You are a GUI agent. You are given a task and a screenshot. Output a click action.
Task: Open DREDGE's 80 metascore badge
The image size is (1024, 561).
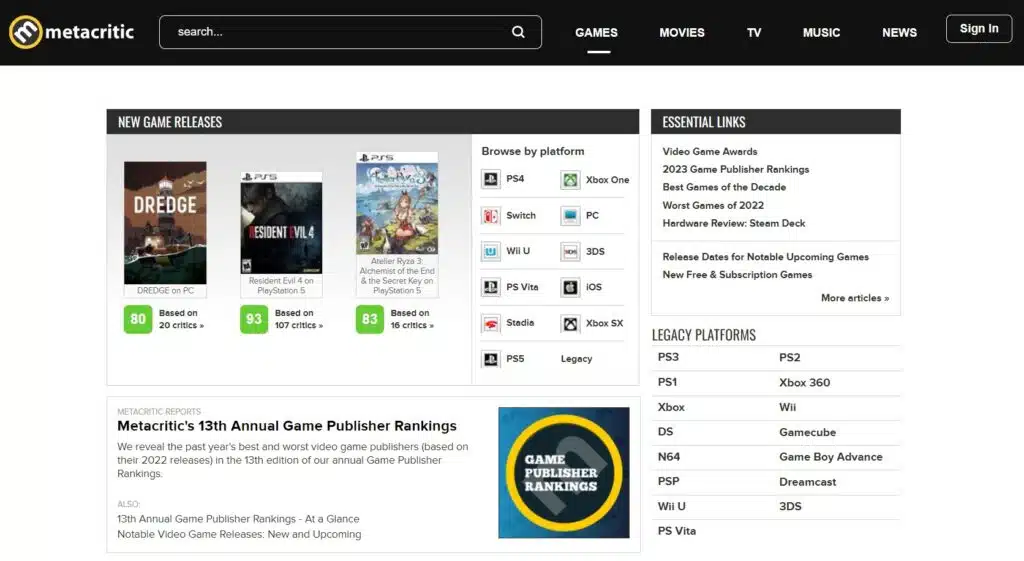138,319
